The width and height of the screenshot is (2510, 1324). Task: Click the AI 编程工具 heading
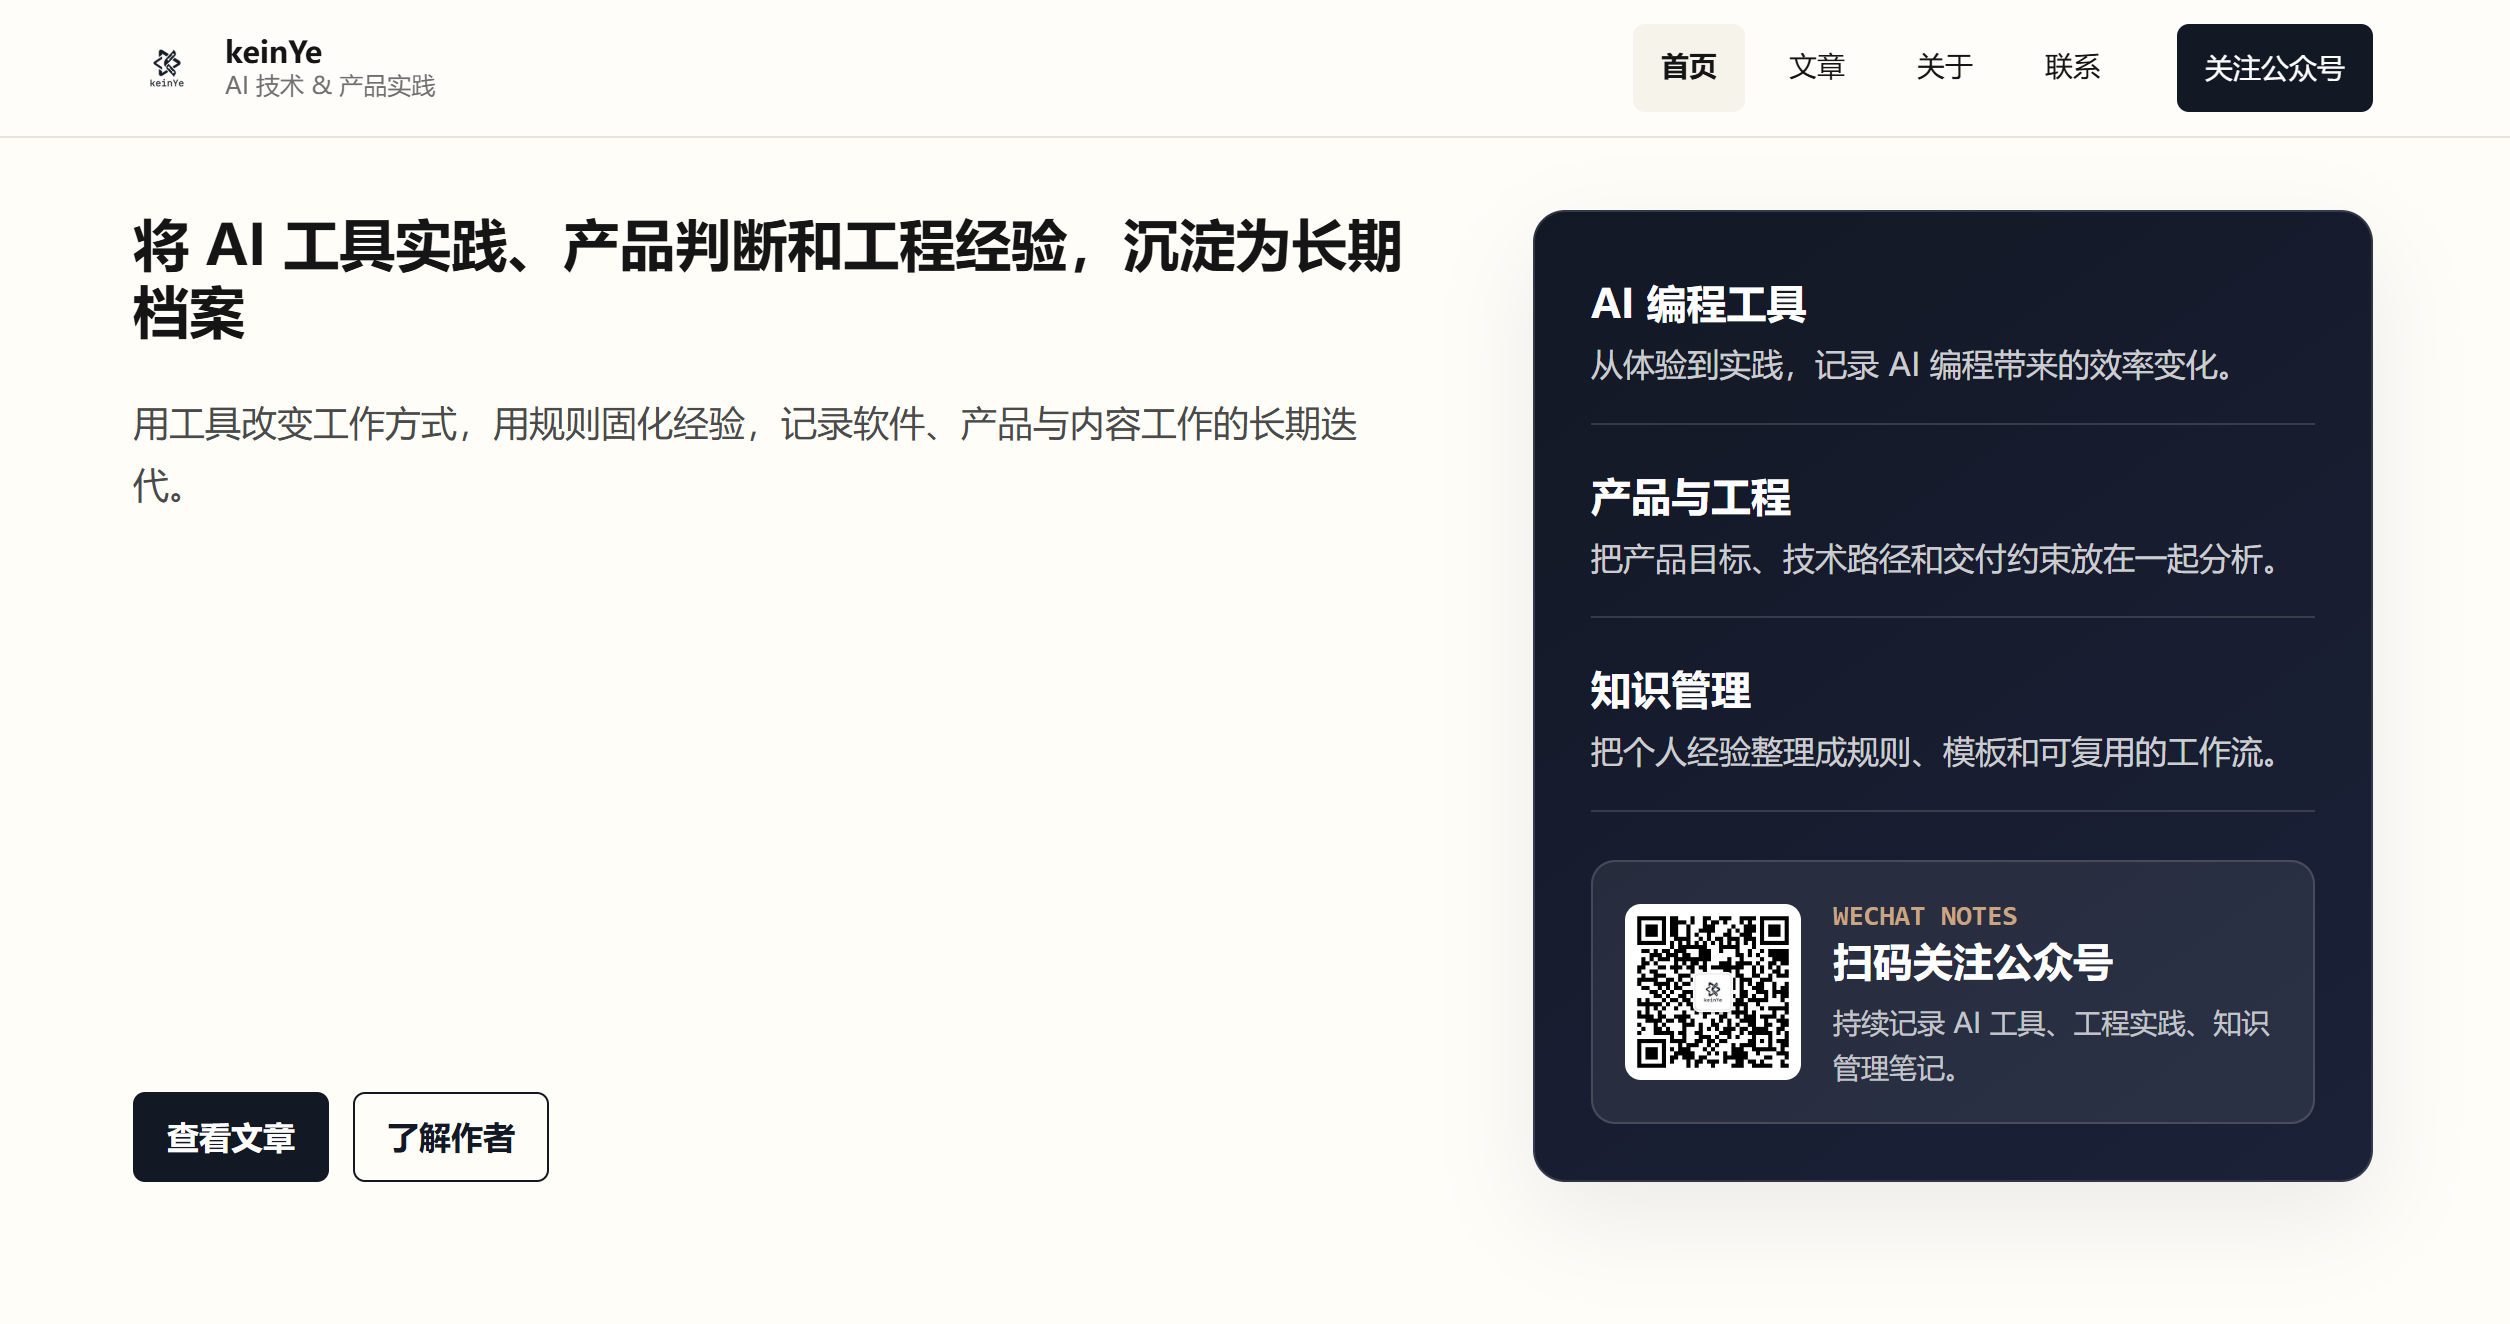(x=1698, y=304)
